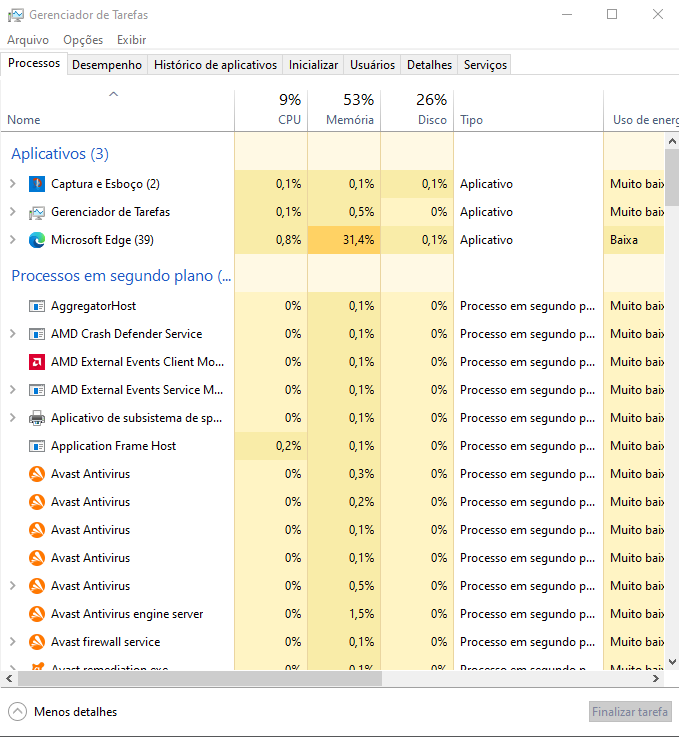Click Microsoft Edge 31,4% memory cell
Viewport: 679px width, 737px height.
point(344,240)
